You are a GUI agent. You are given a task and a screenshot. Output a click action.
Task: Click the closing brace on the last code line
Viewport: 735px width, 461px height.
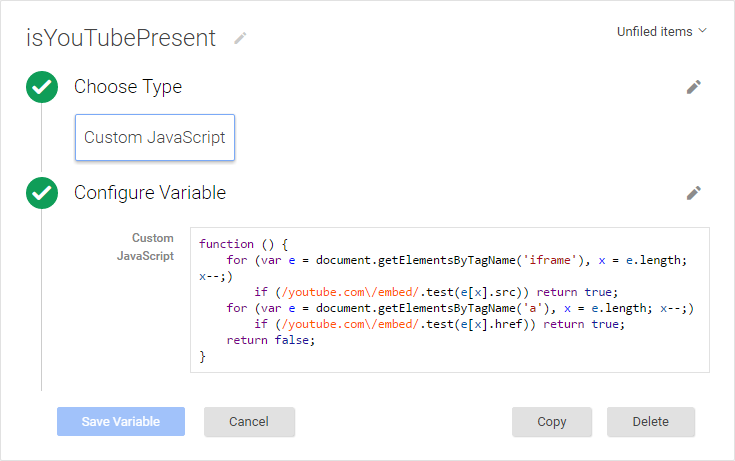coord(203,356)
